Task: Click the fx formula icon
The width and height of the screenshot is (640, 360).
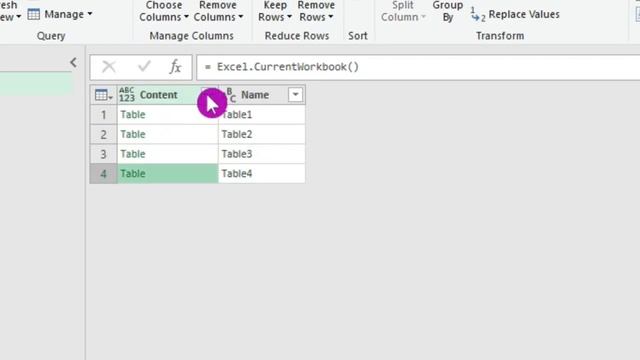Action: 176,67
